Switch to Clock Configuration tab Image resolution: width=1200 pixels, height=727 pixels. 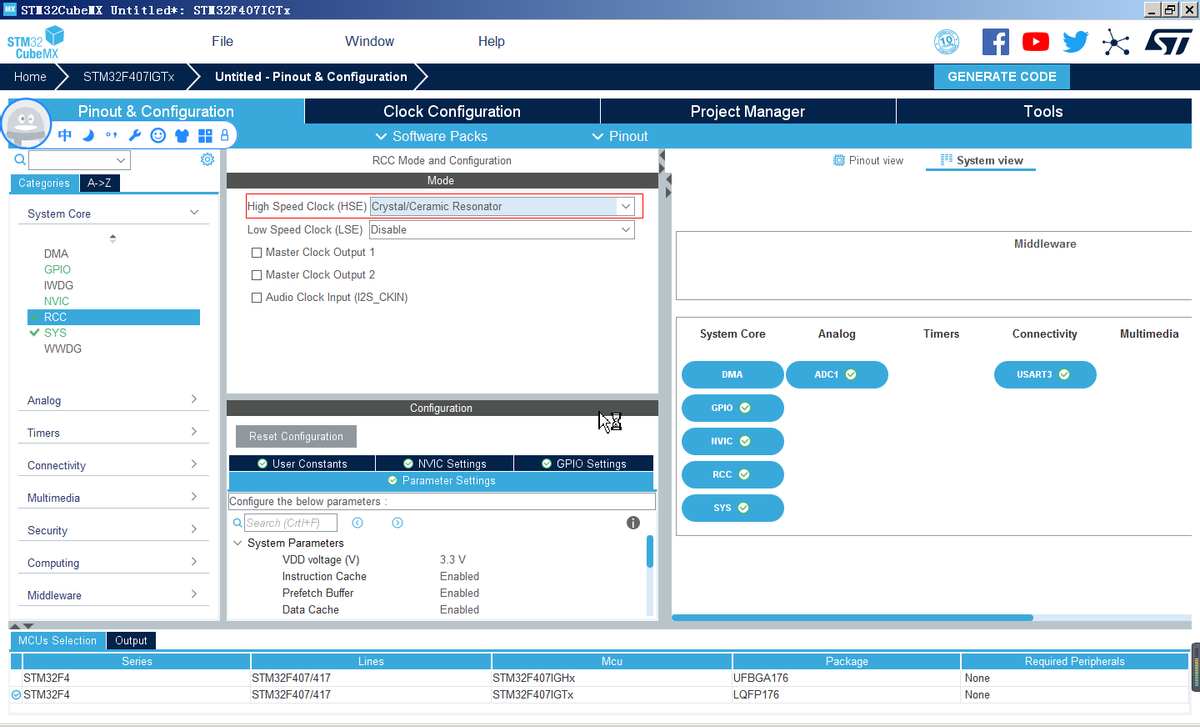click(x=452, y=111)
